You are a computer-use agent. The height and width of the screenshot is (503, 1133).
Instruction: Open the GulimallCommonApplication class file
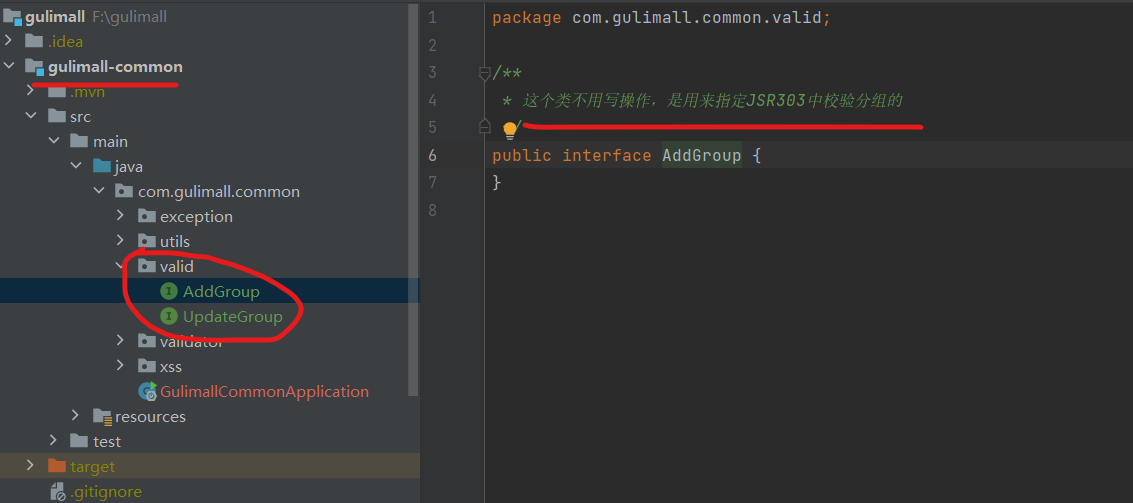pyautogui.click(x=264, y=392)
